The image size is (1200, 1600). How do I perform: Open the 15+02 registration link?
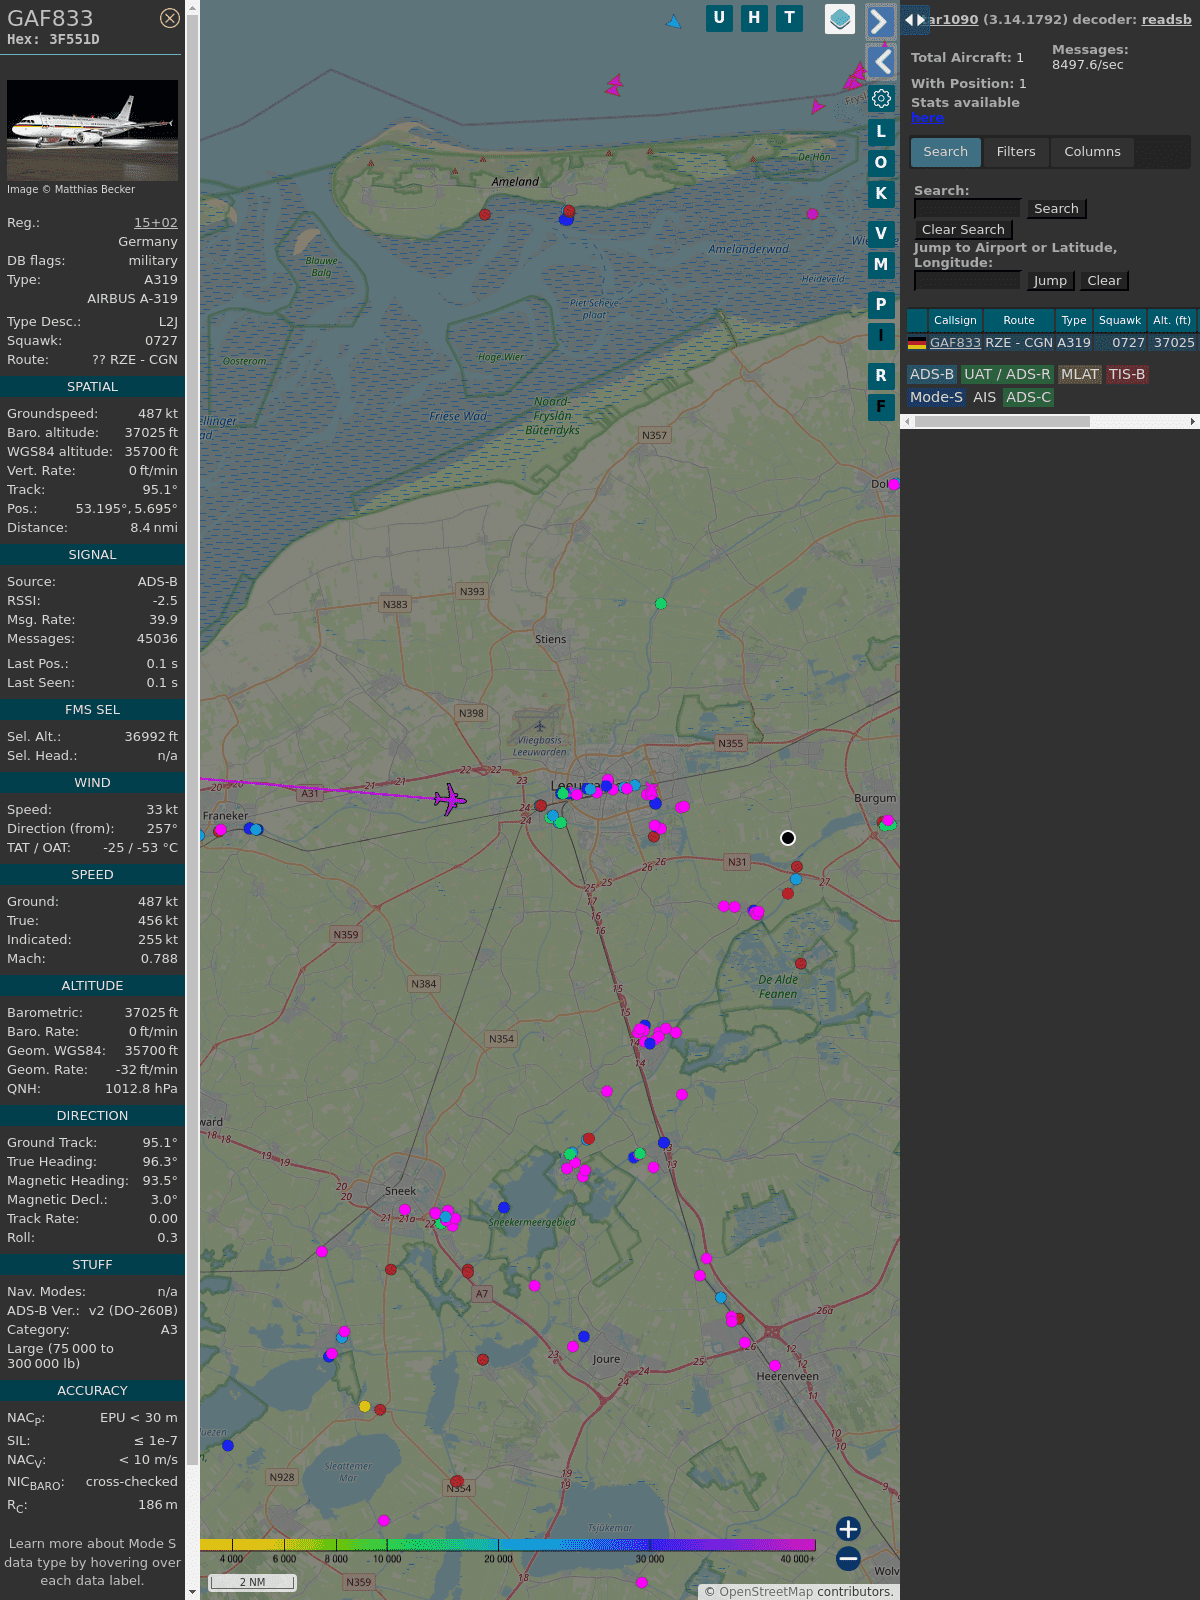(155, 223)
